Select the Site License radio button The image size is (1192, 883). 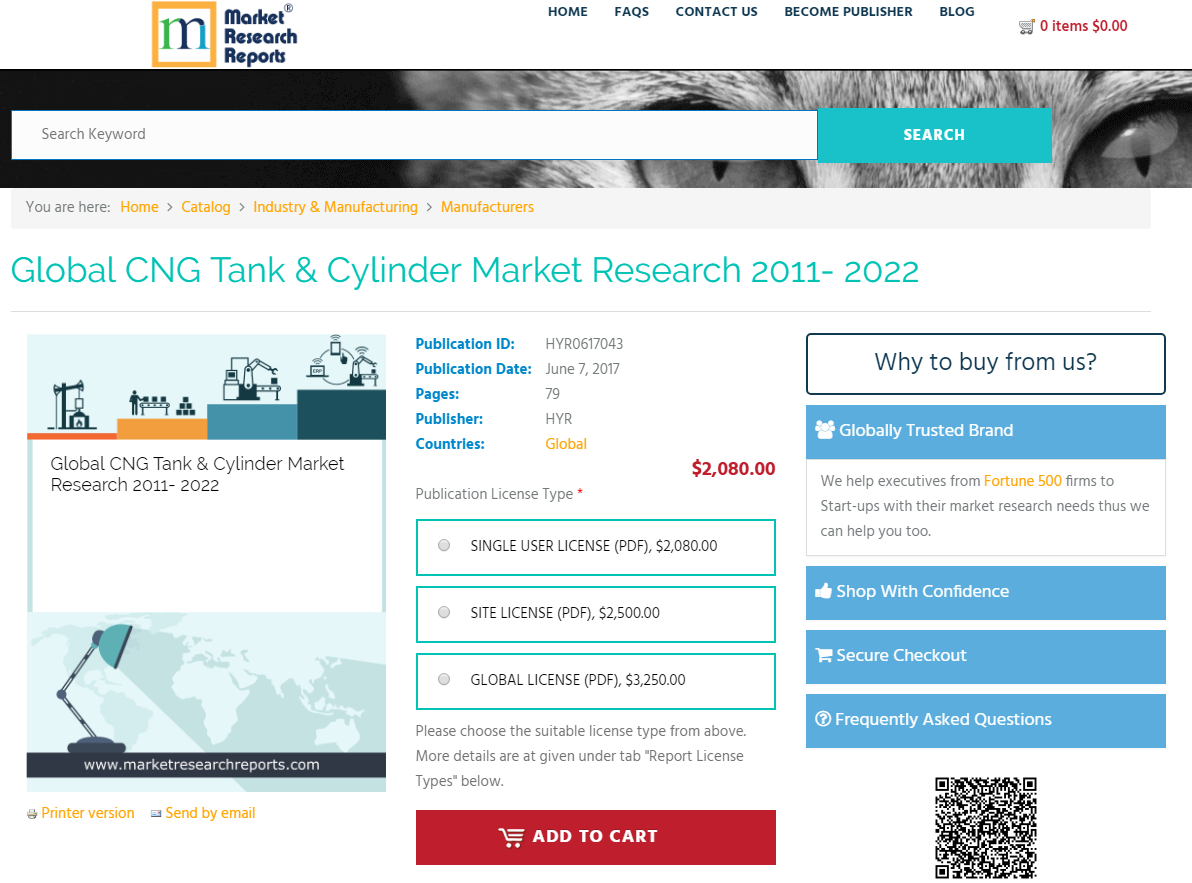pyautogui.click(x=443, y=612)
